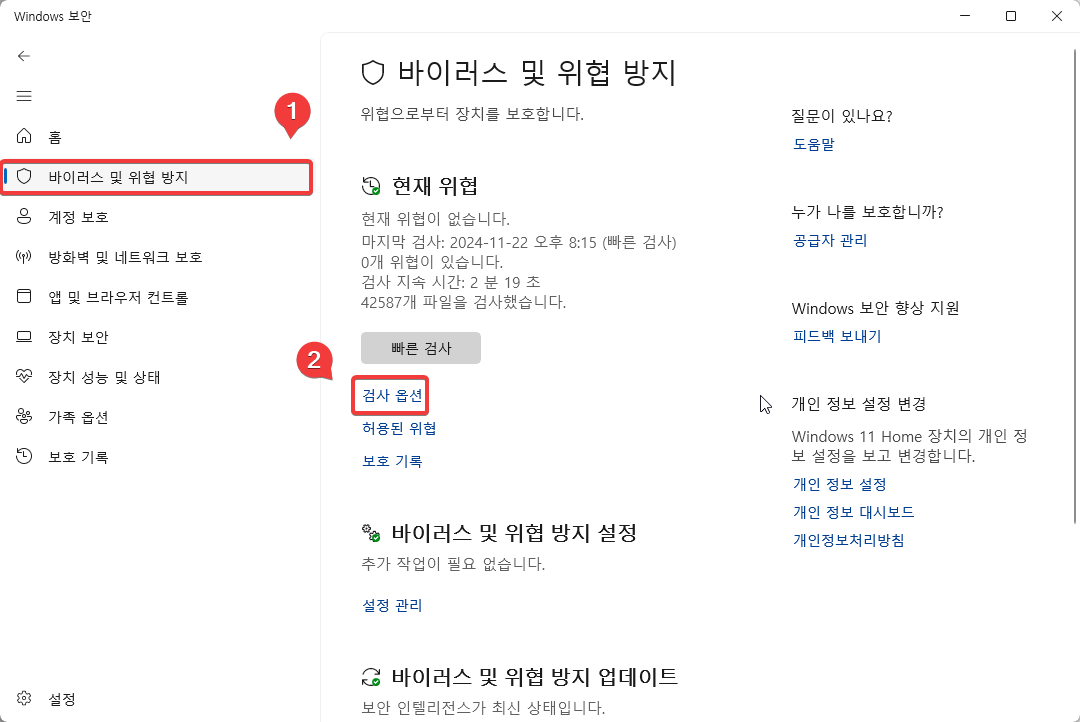
Task: View 허용된 위협 allowed threats
Action: pyautogui.click(x=398, y=428)
